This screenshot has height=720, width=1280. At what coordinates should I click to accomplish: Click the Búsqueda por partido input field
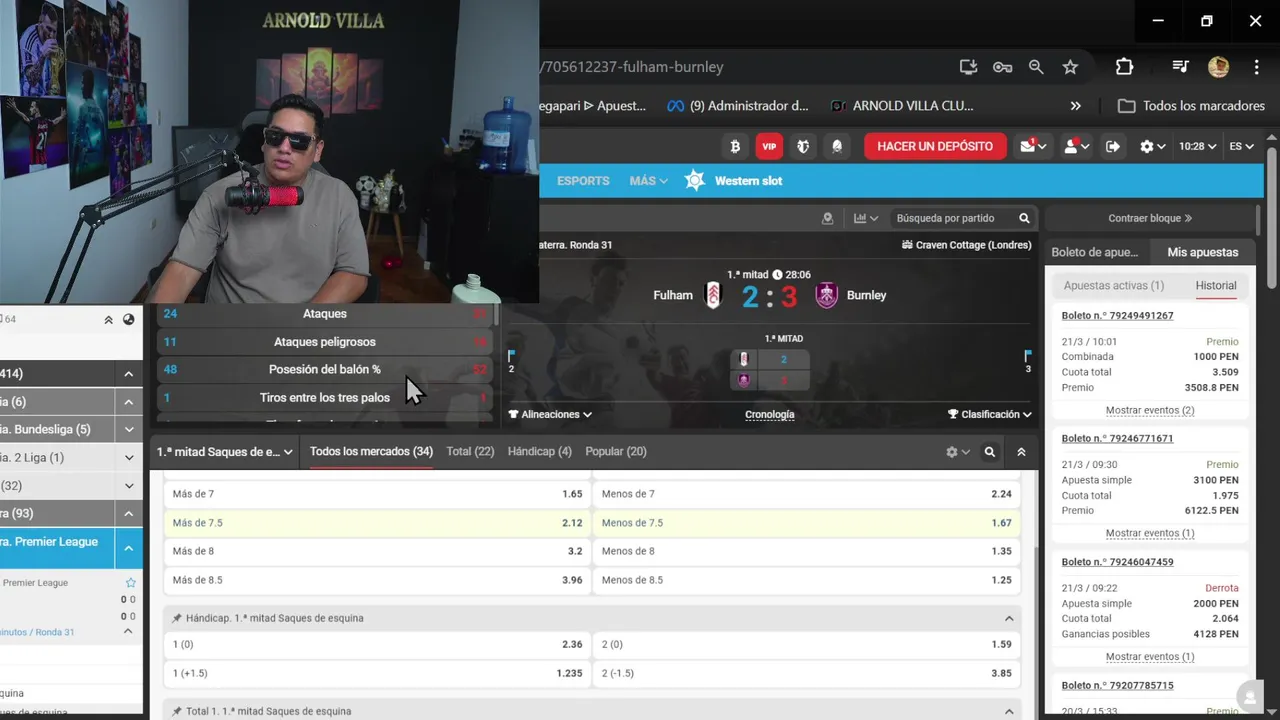(x=953, y=218)
